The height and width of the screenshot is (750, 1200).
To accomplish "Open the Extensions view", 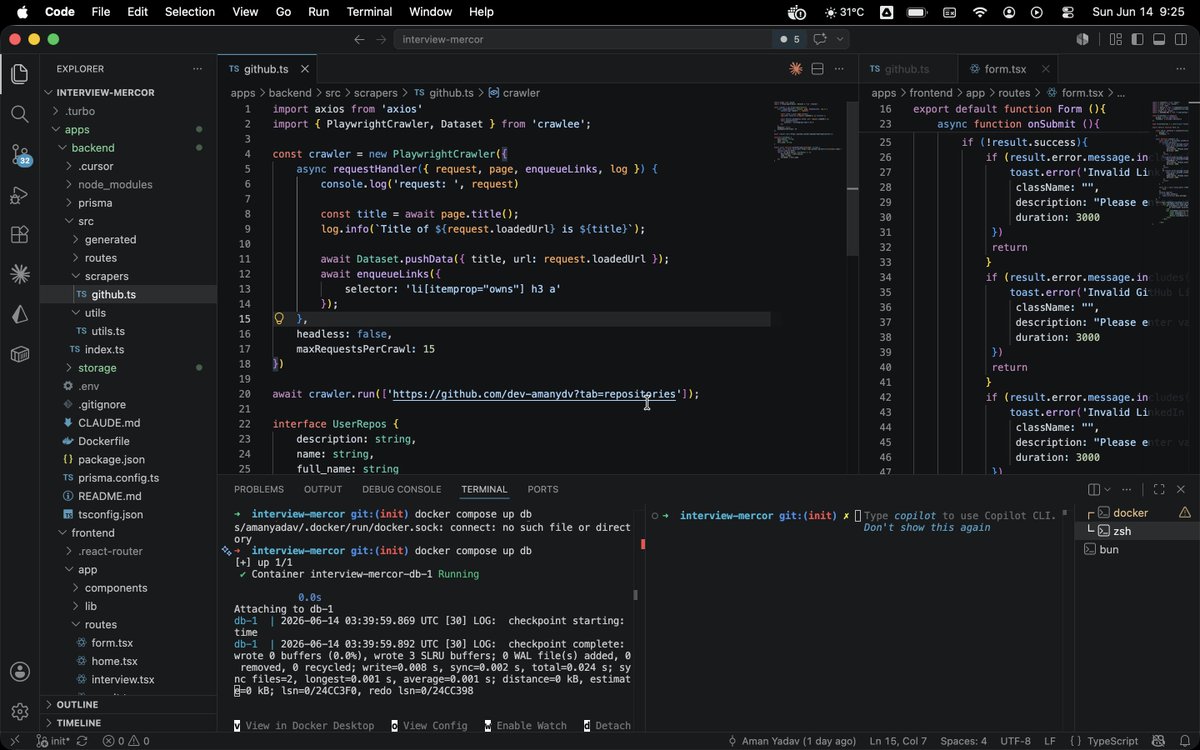I will click(x=19, y=235).
